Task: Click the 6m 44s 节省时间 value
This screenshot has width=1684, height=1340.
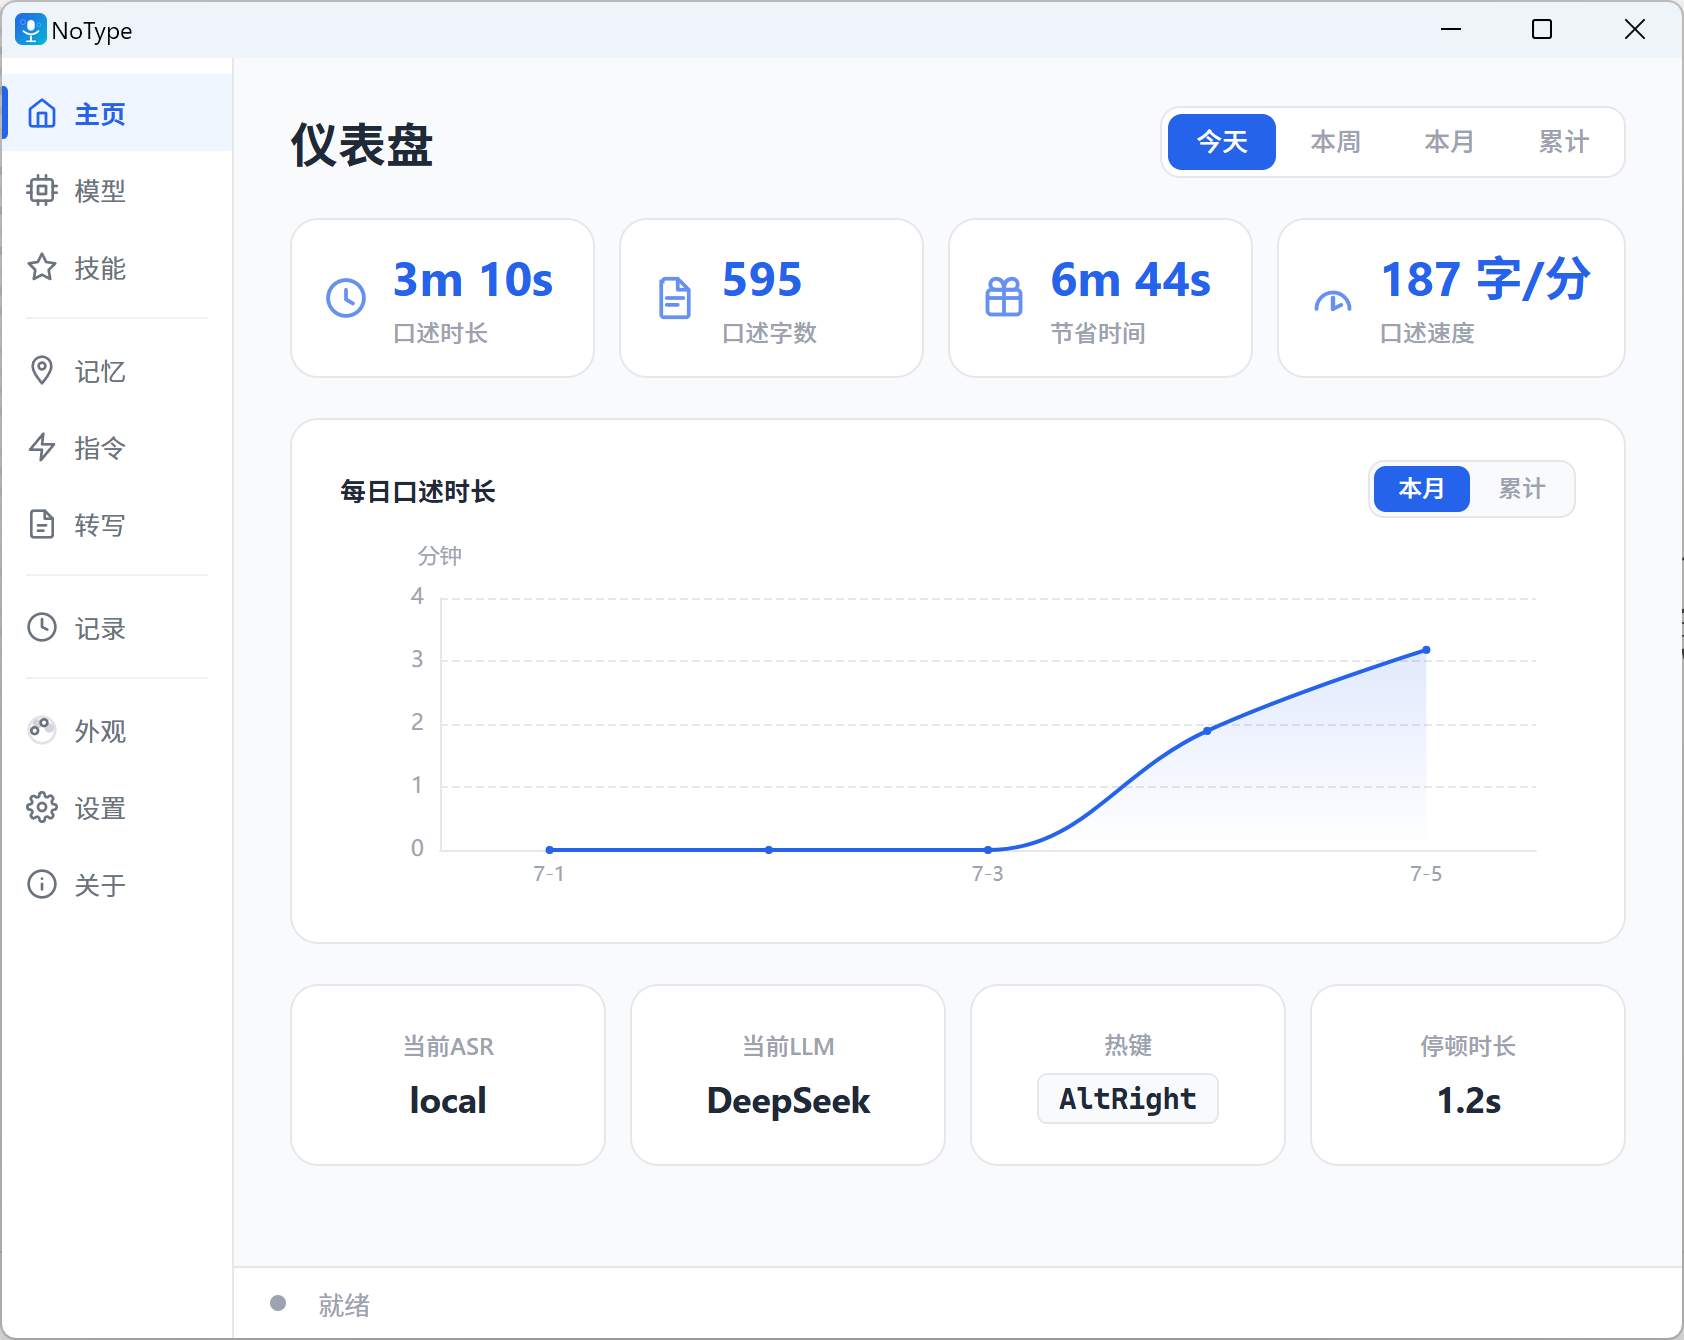Action: tap(1131, 280)
